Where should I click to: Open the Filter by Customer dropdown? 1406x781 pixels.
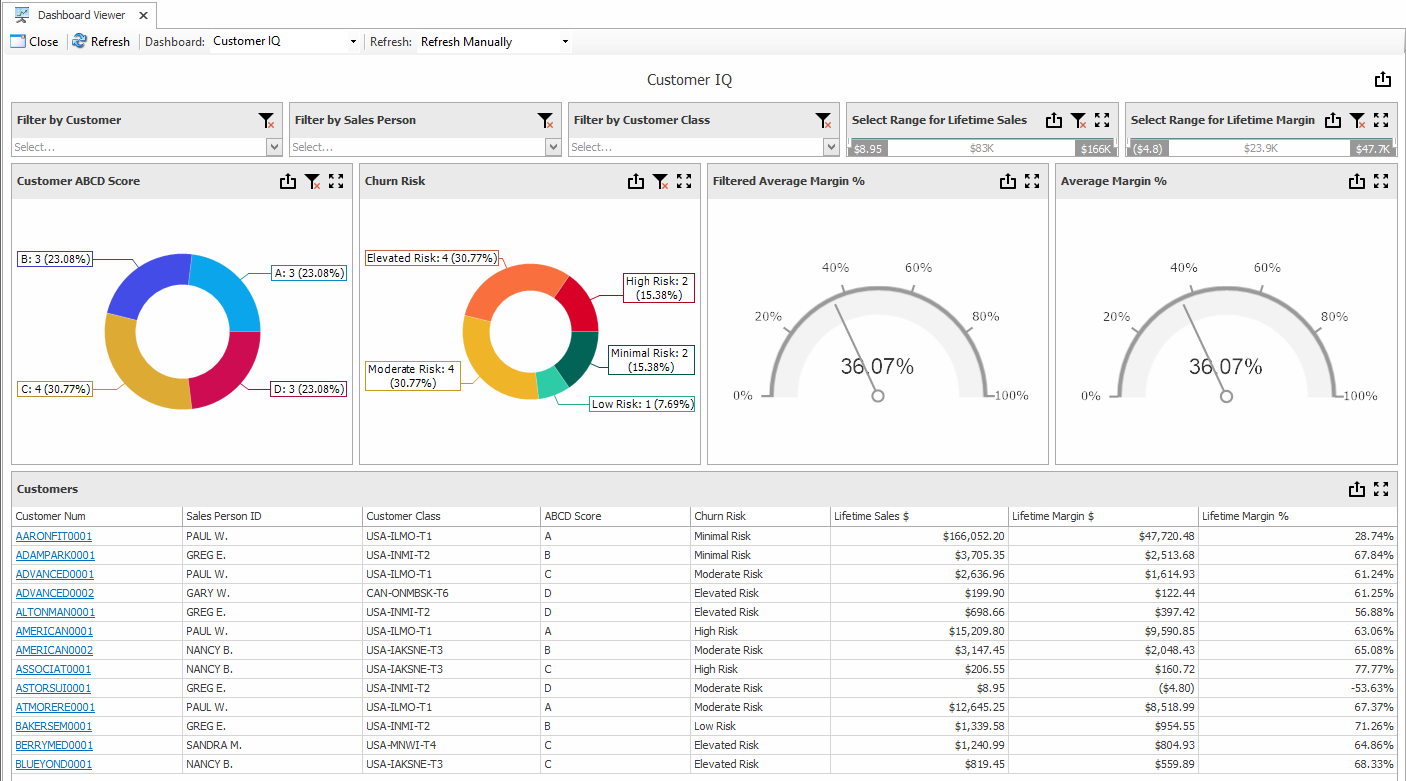point(275,147)
